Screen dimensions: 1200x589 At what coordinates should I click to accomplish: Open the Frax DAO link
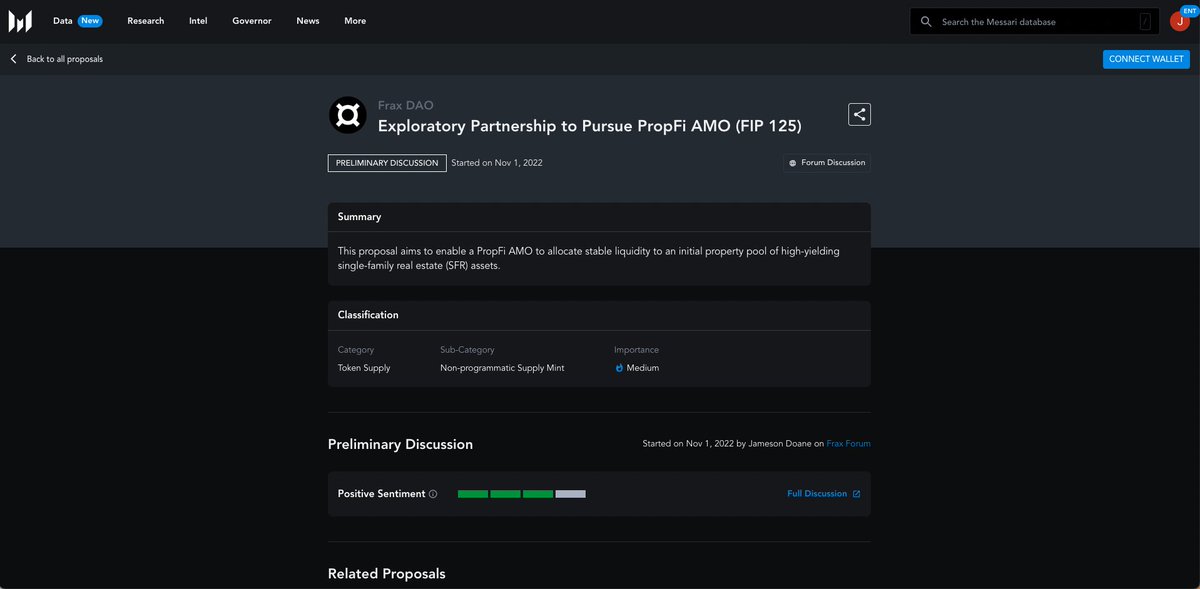406,105
